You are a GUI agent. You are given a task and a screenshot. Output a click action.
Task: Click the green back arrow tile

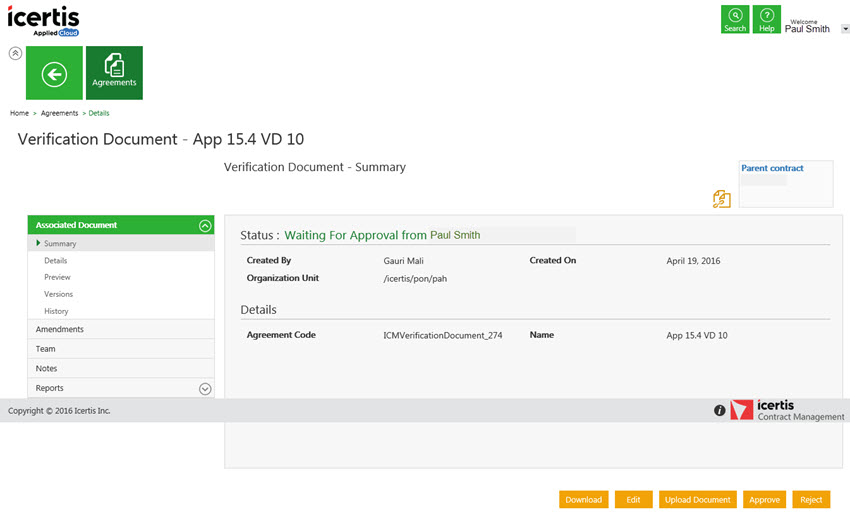click(54, 73)
